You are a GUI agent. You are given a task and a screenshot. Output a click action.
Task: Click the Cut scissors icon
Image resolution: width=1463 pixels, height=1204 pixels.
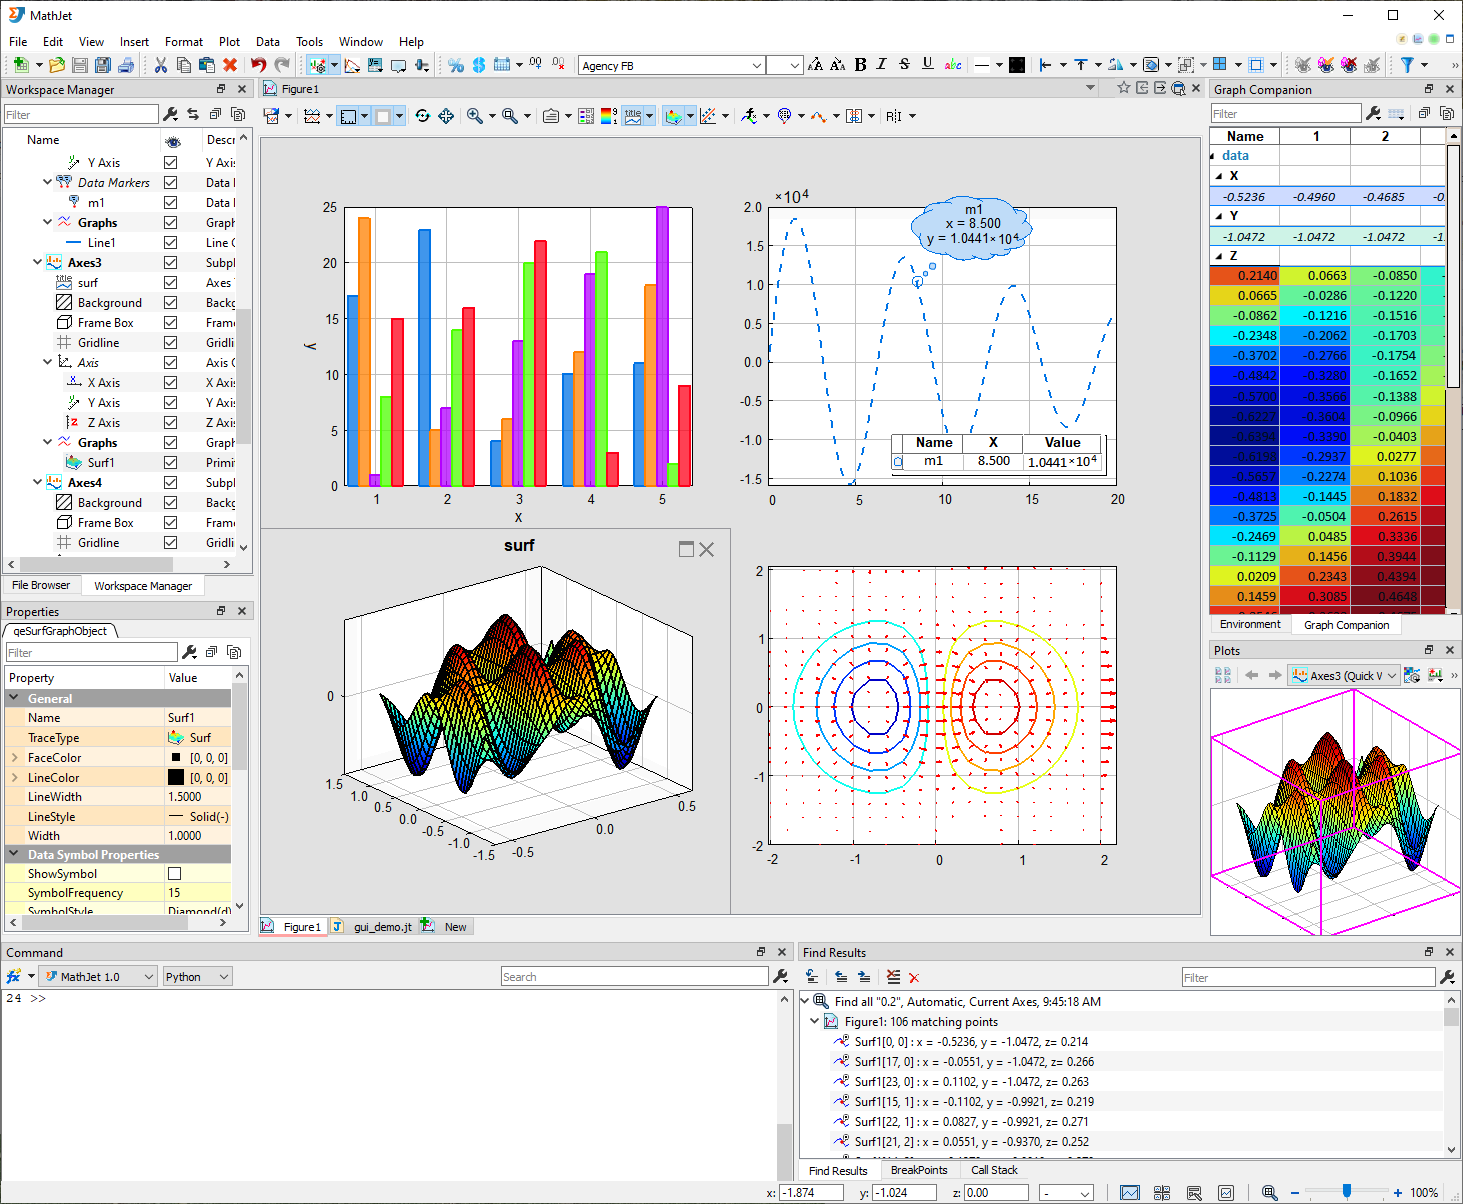coord(160,65)
